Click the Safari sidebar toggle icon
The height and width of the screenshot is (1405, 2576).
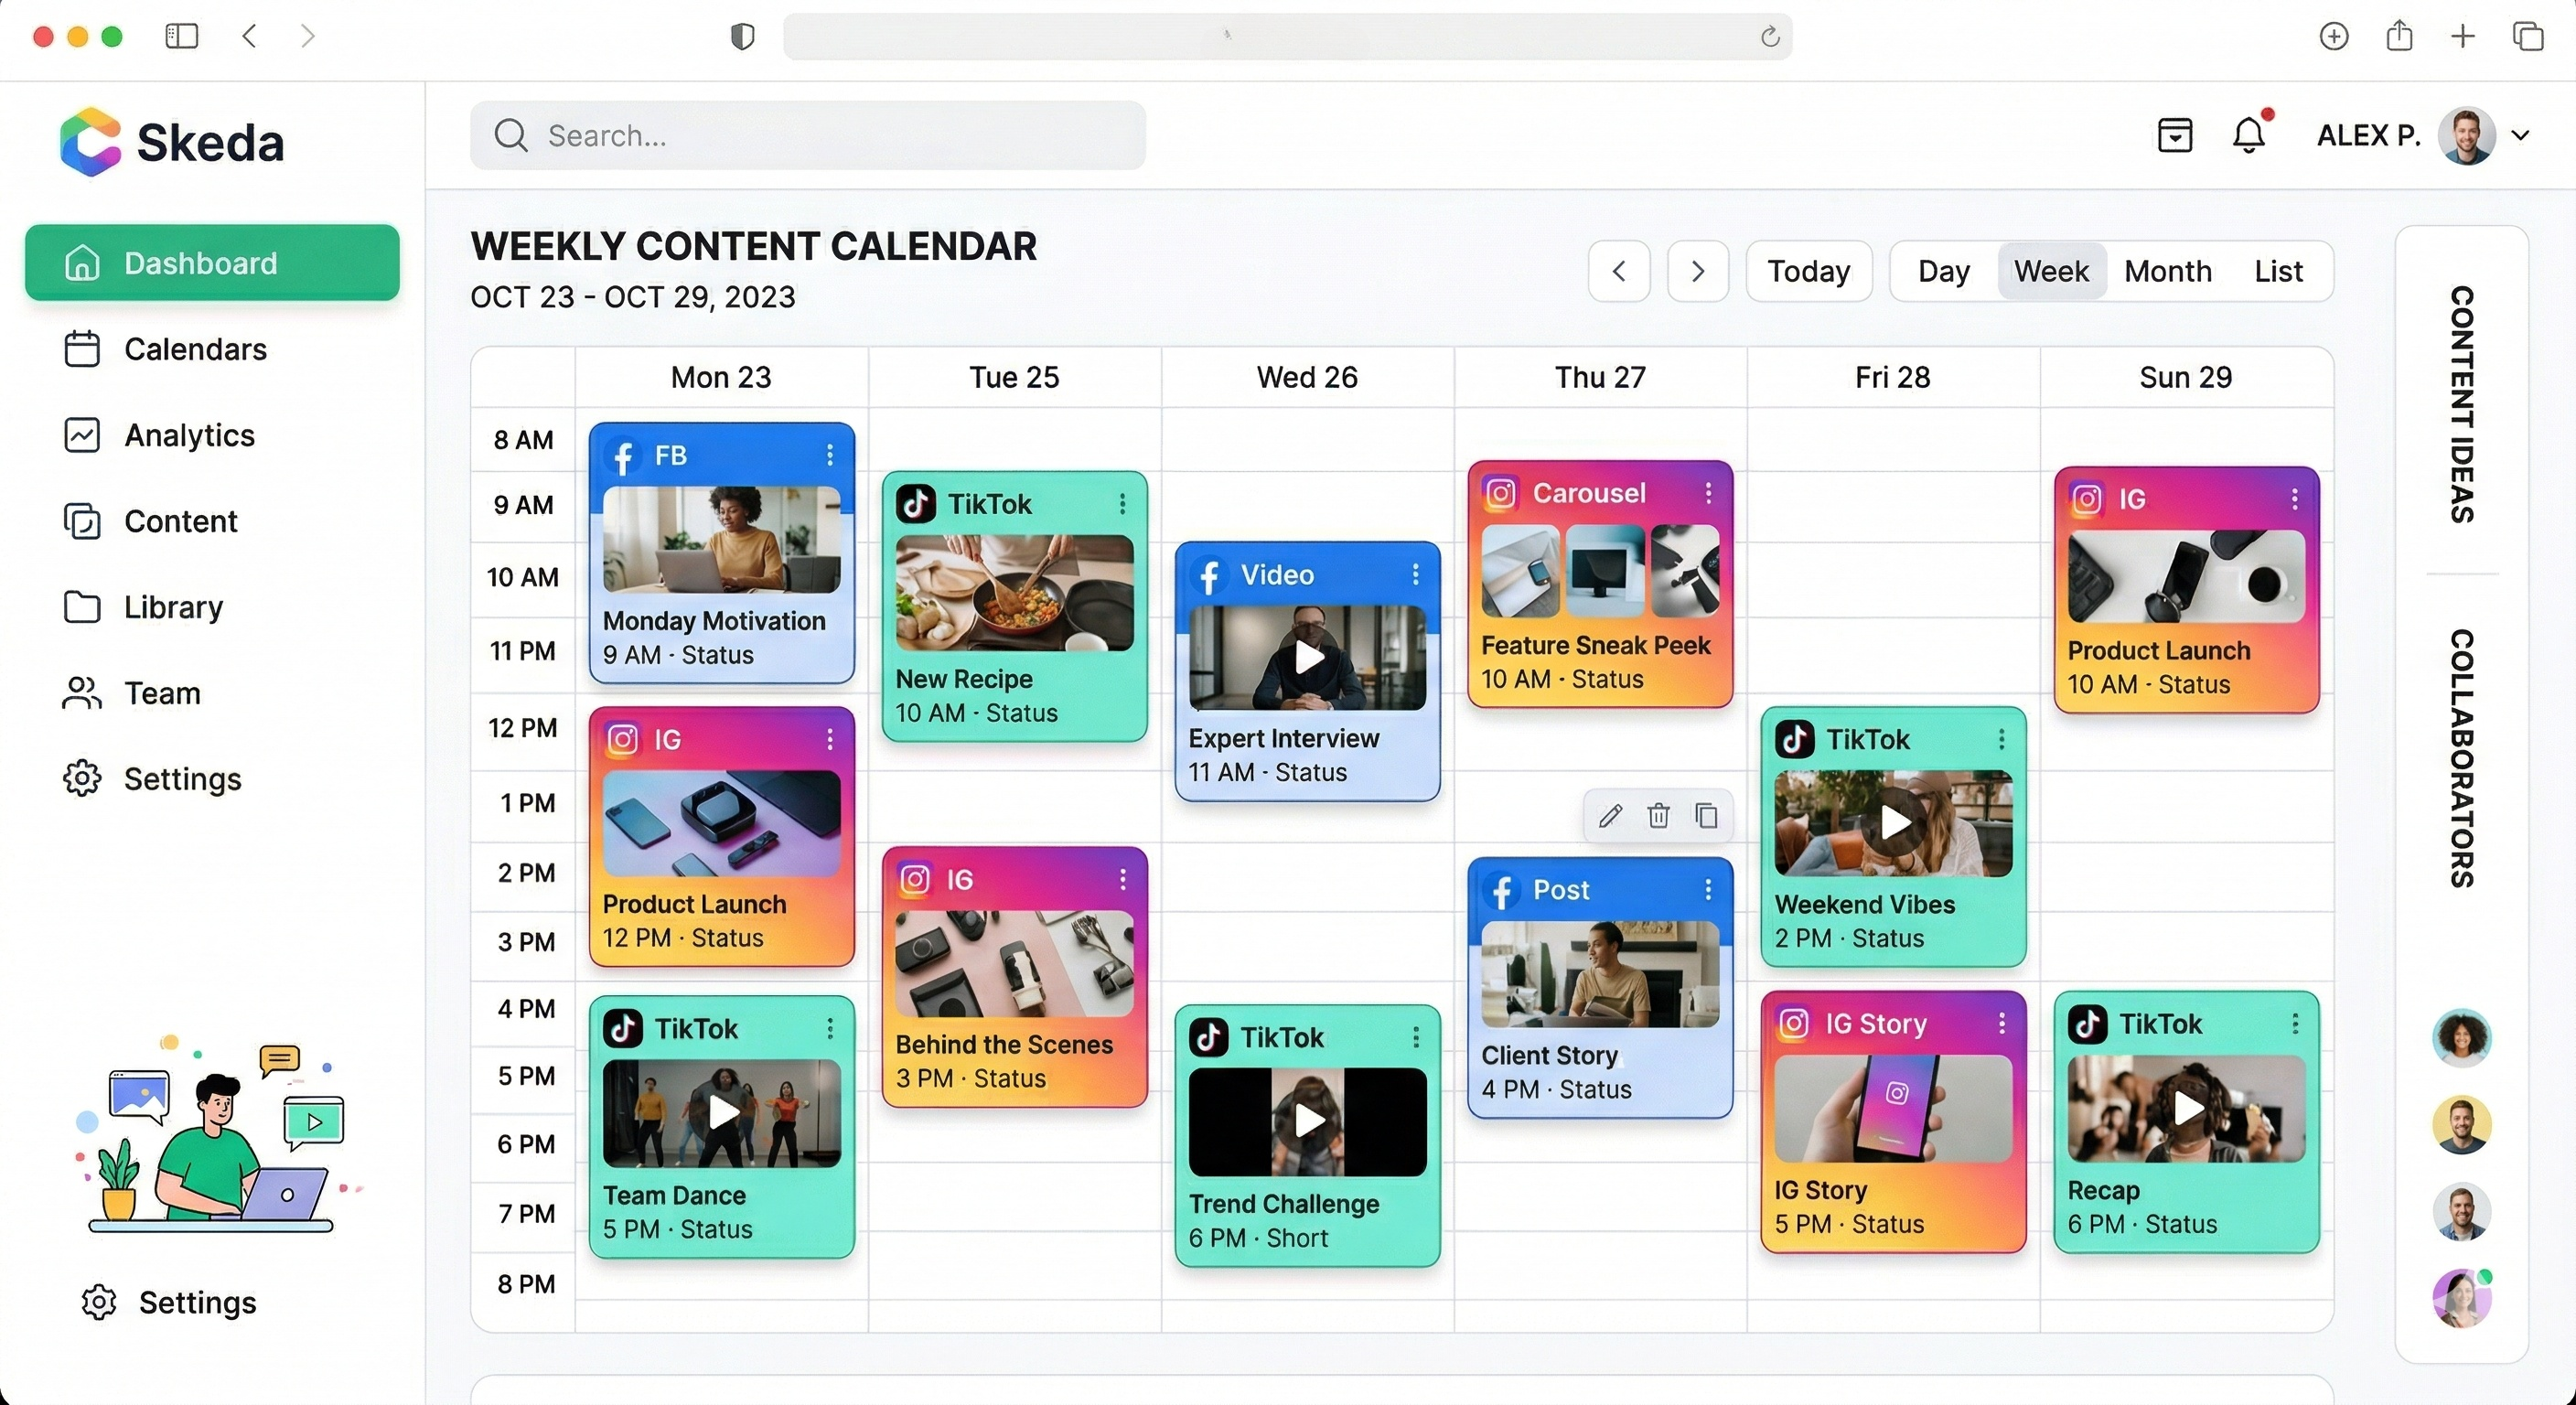coord(181,36)
